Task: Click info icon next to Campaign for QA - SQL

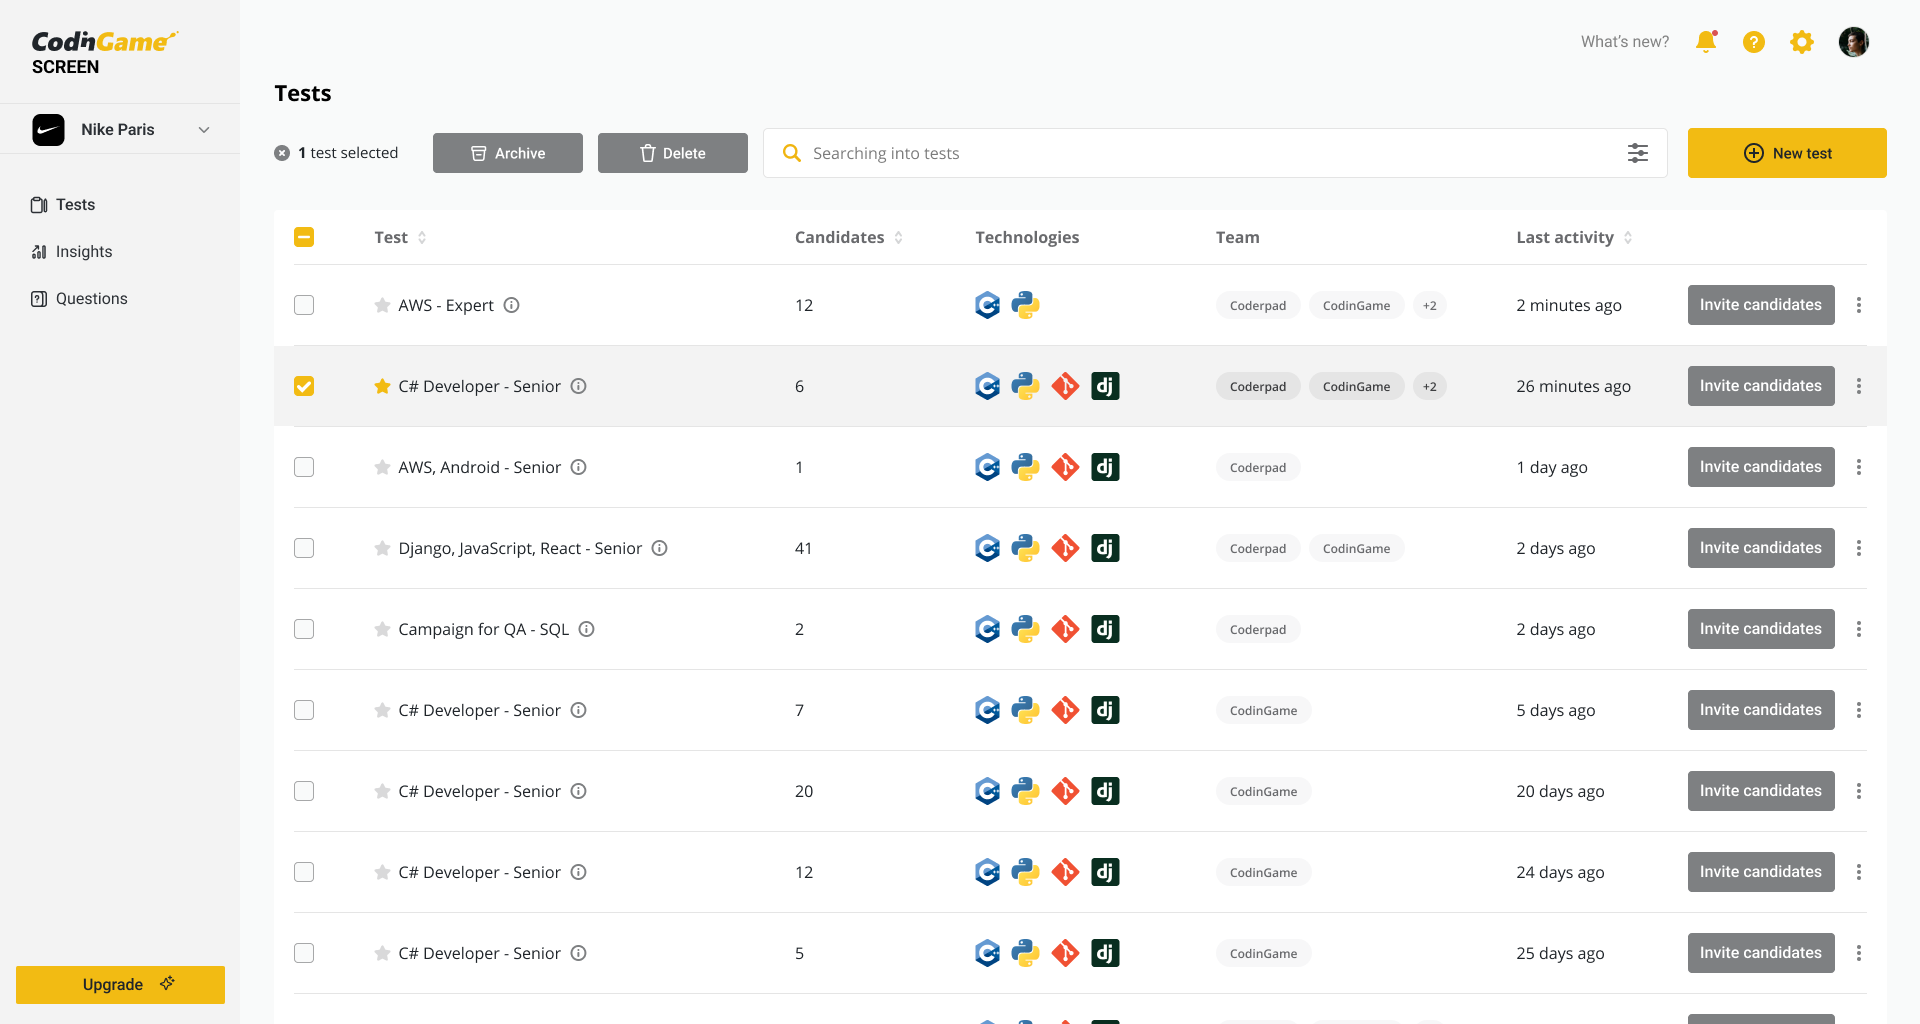Action: click(x=587, y=629)
